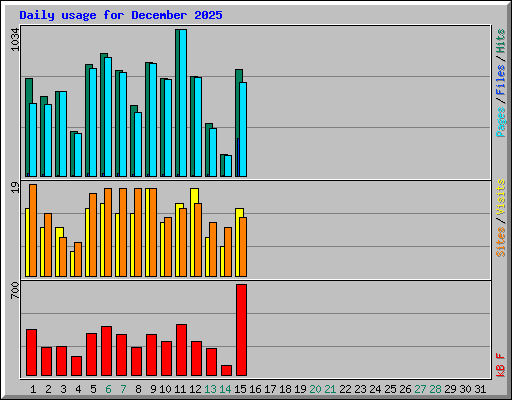
Task: Select the yellow visits bar for day 9
Action: 148,232
